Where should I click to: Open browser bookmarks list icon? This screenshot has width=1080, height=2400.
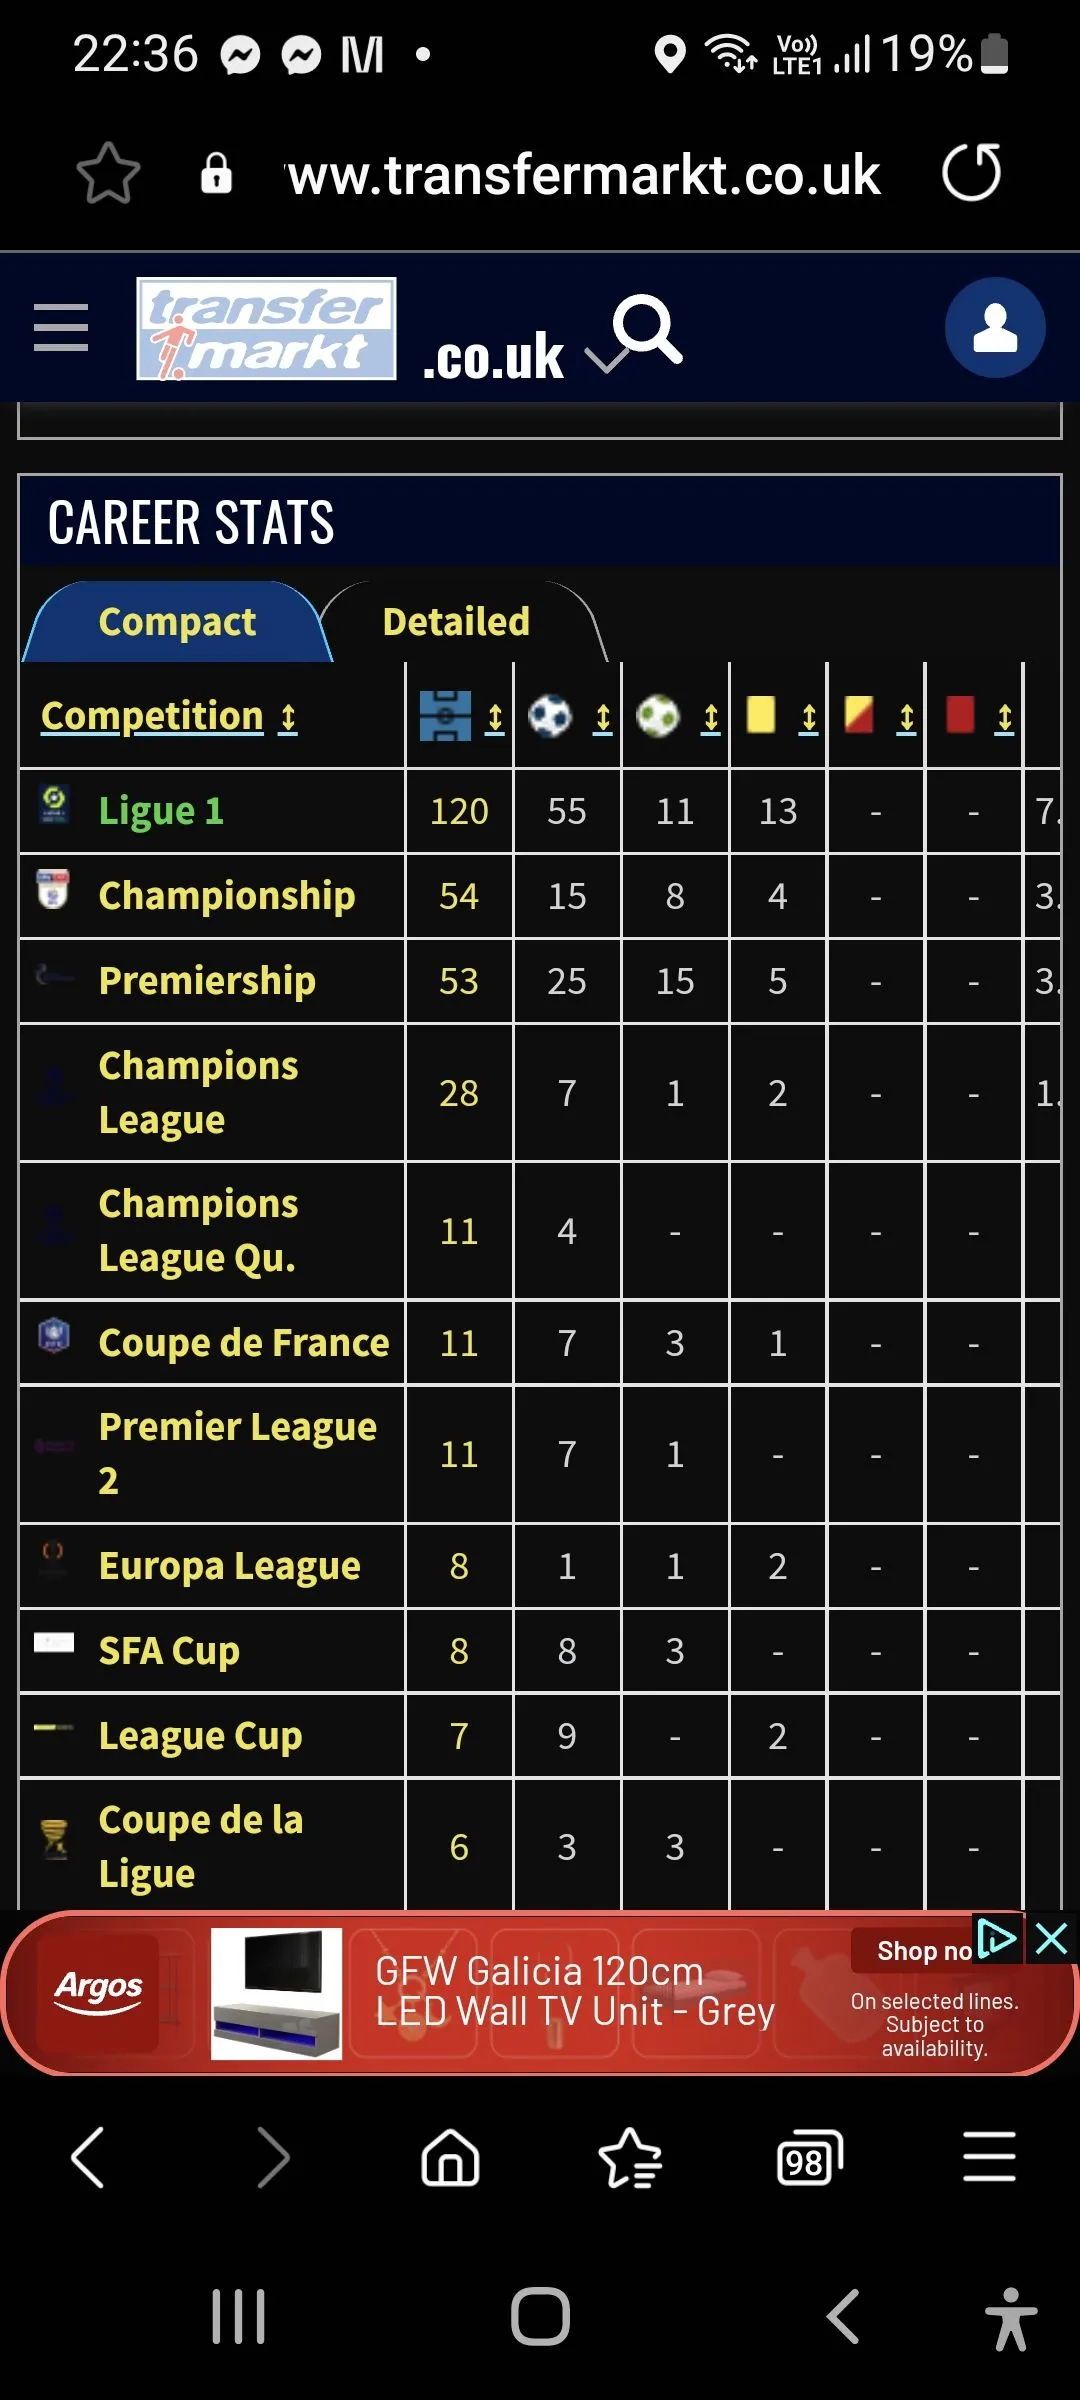[x=630, y=2159]
